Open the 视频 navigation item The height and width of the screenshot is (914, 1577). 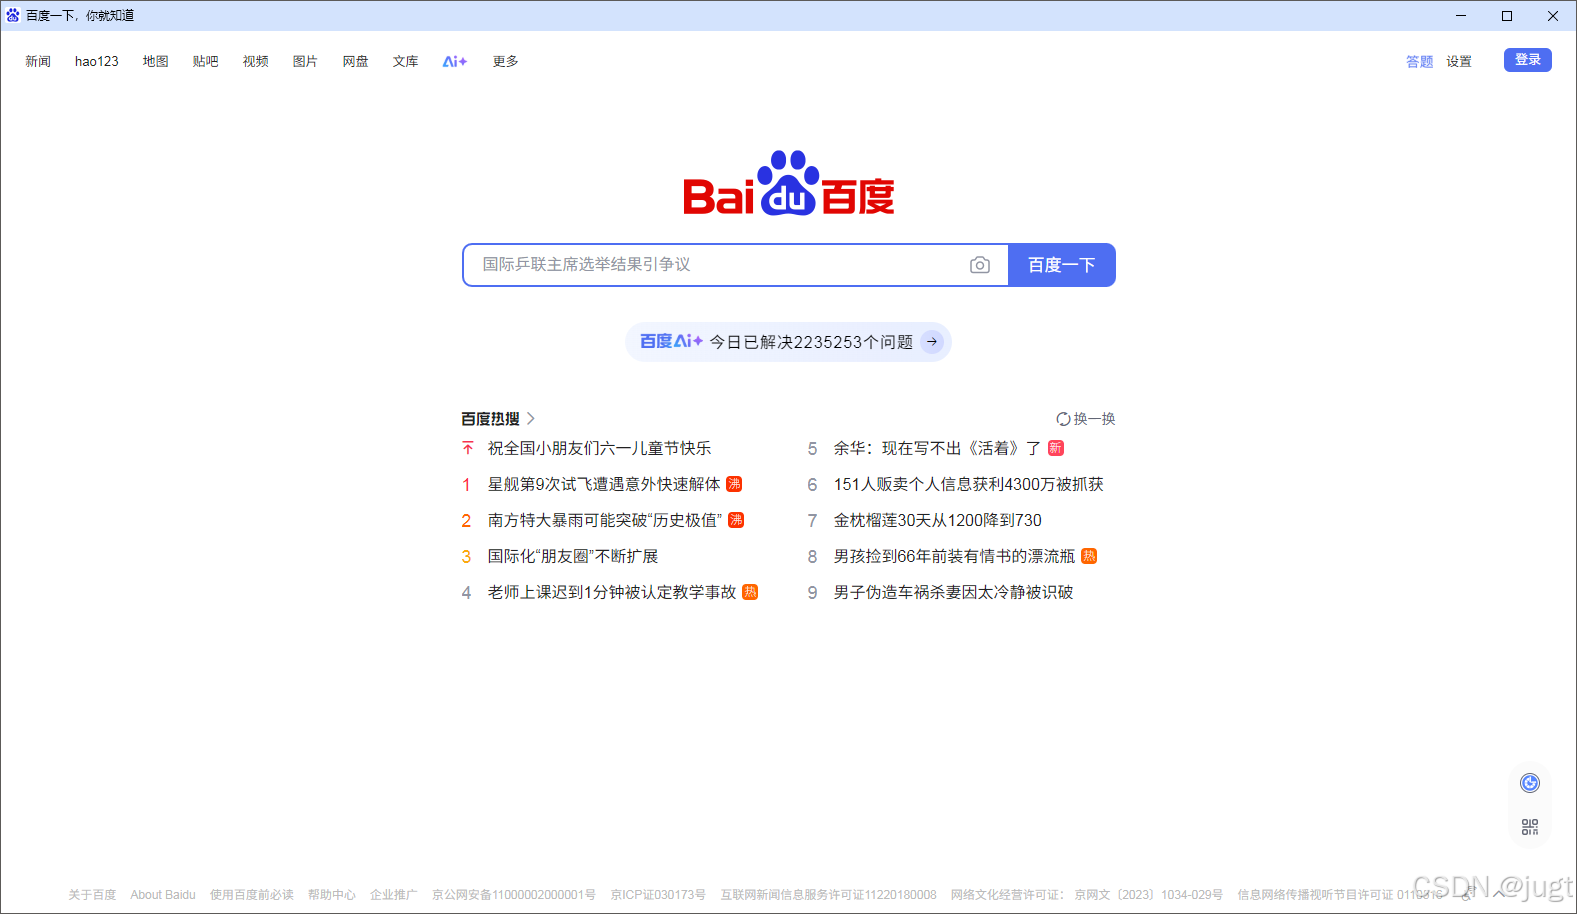(255, 62)
